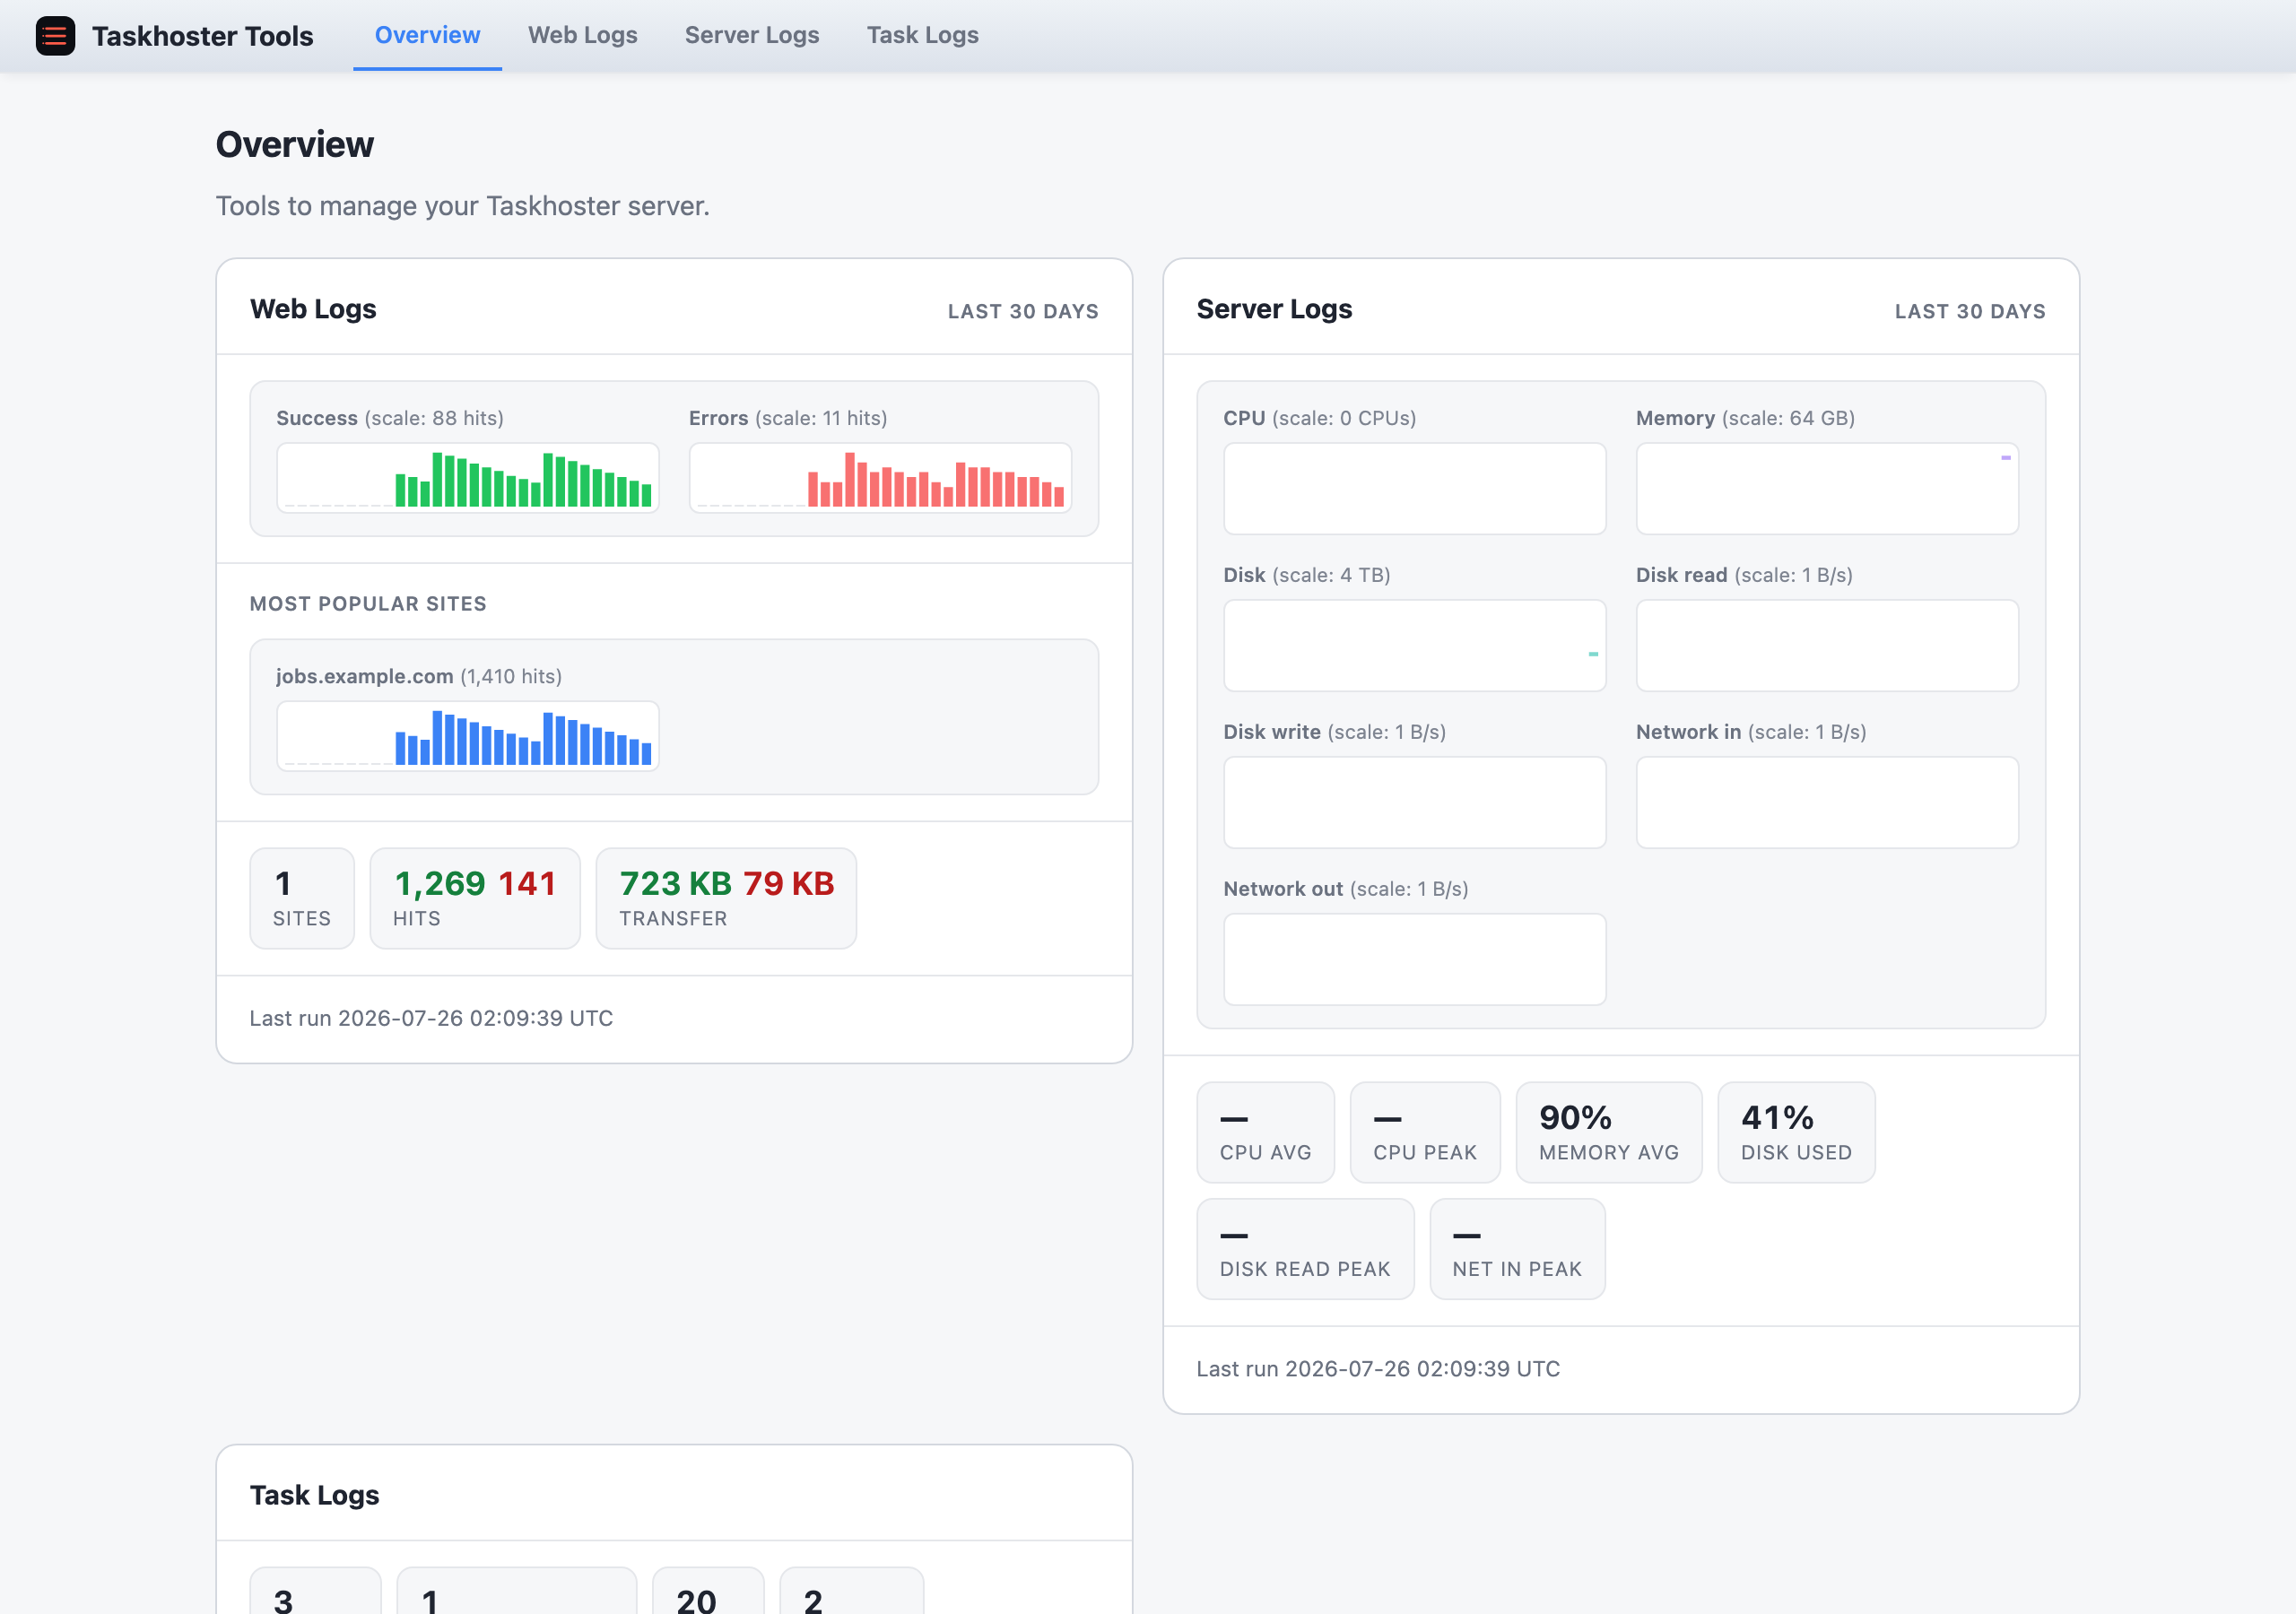Open the Web Logs card heading
Image resolution: width=2296 pixels, height=1614 pixels.
pos(313,309)
